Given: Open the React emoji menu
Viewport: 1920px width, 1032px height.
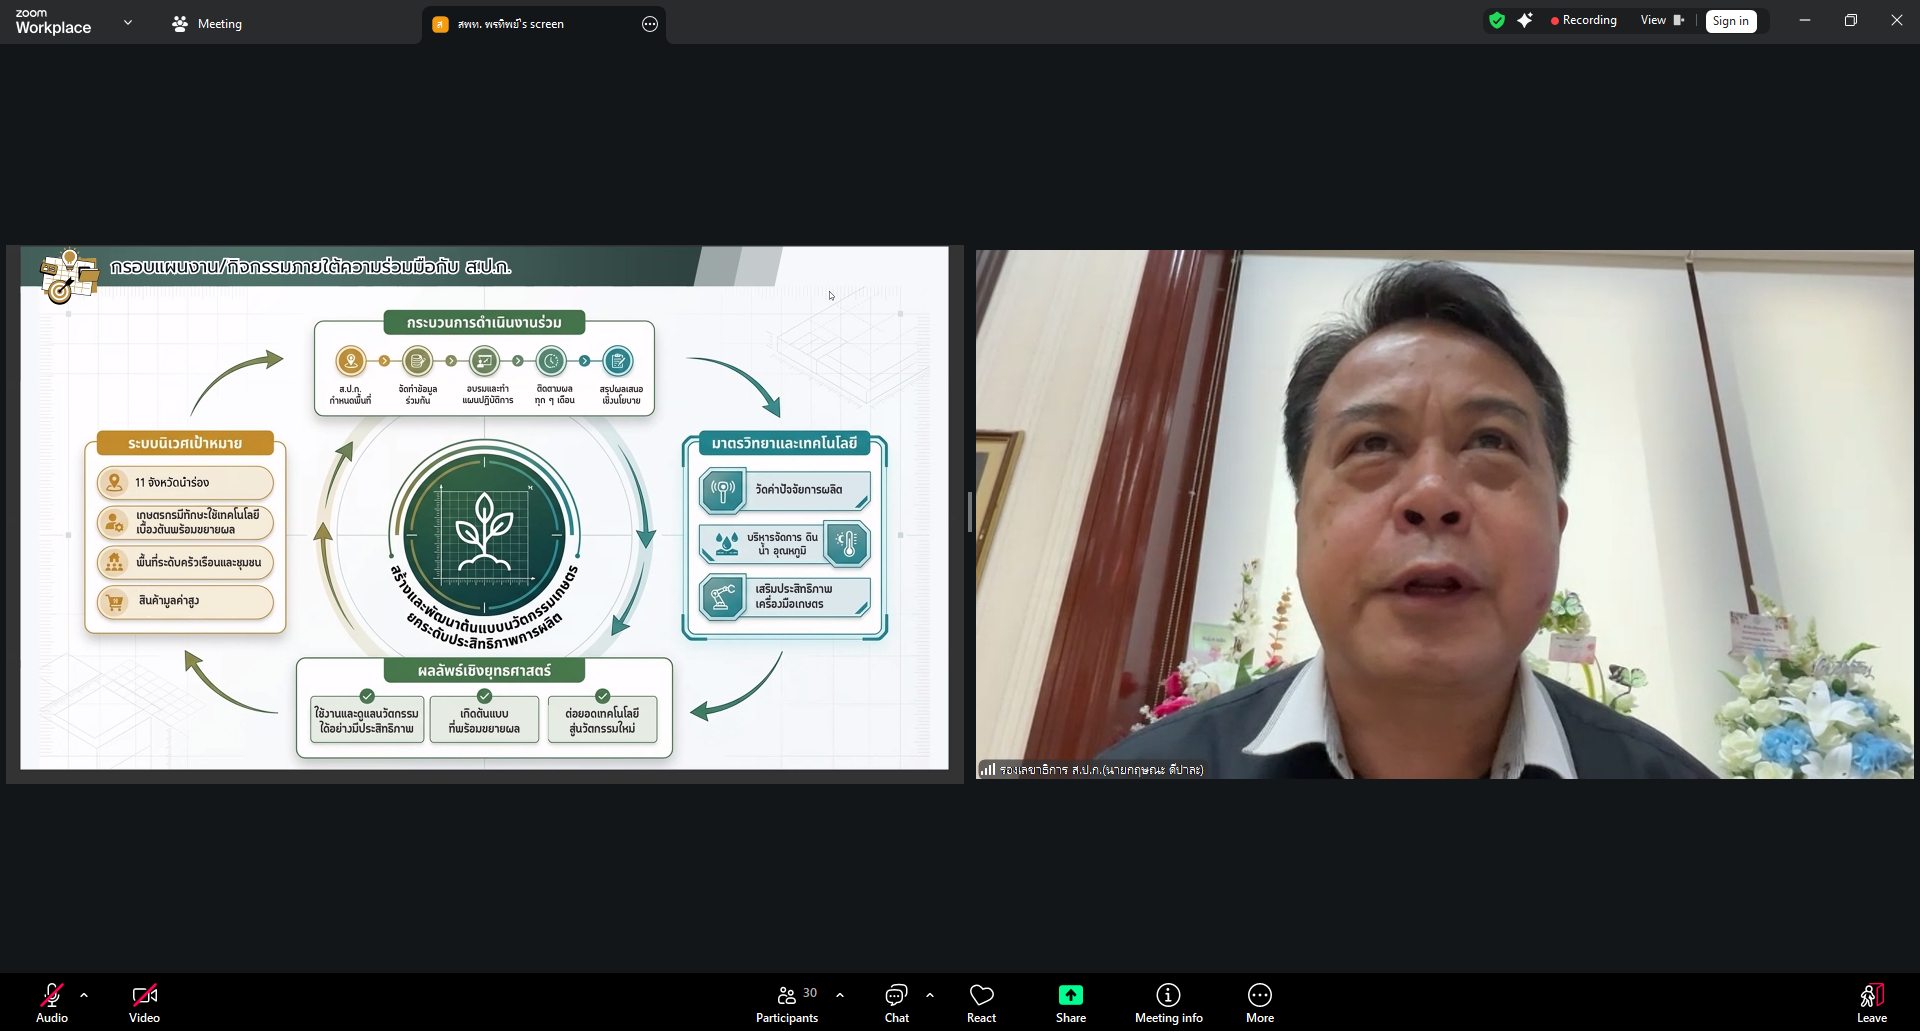Looking at the screenshot, I should [x=981, y=1002].
